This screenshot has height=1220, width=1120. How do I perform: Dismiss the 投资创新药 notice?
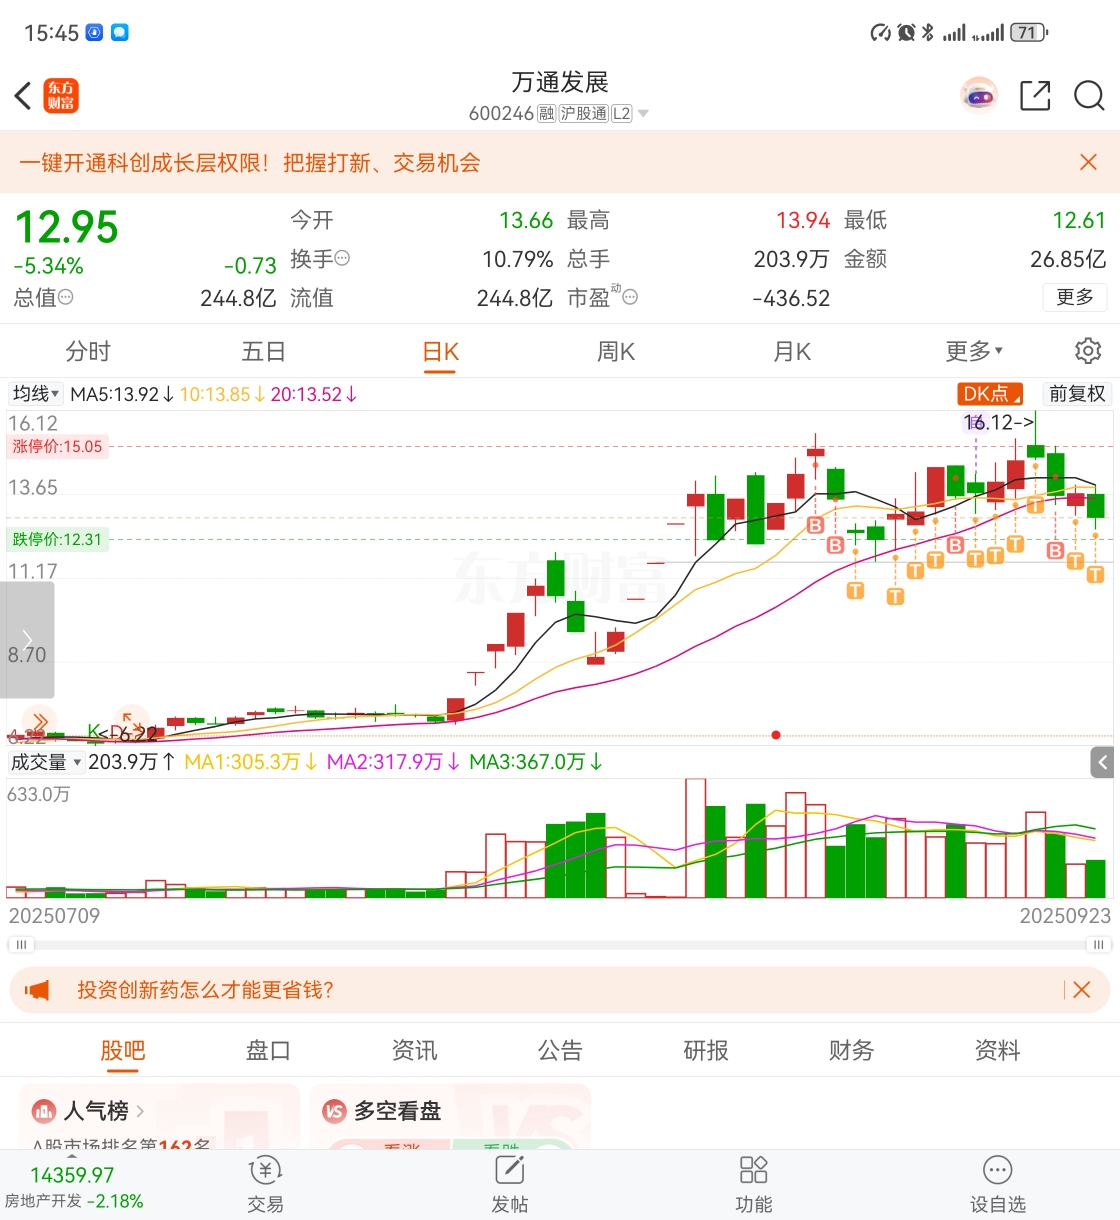[1081, 990]
